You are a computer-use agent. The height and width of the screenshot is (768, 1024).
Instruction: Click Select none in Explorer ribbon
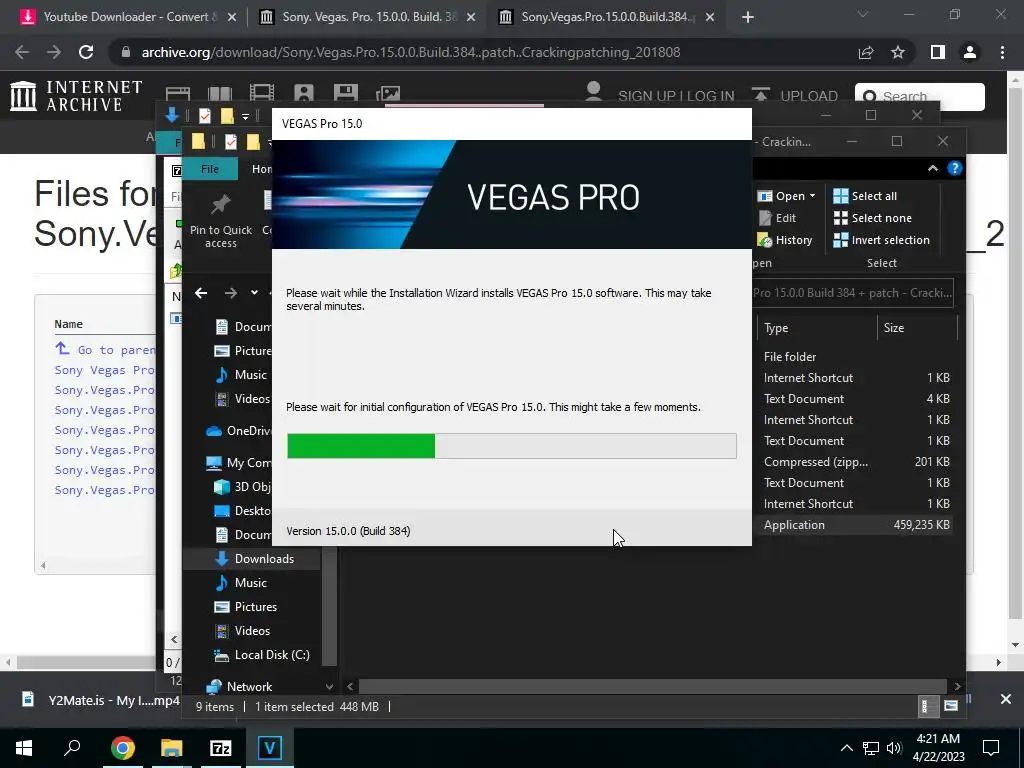point(872,218)
